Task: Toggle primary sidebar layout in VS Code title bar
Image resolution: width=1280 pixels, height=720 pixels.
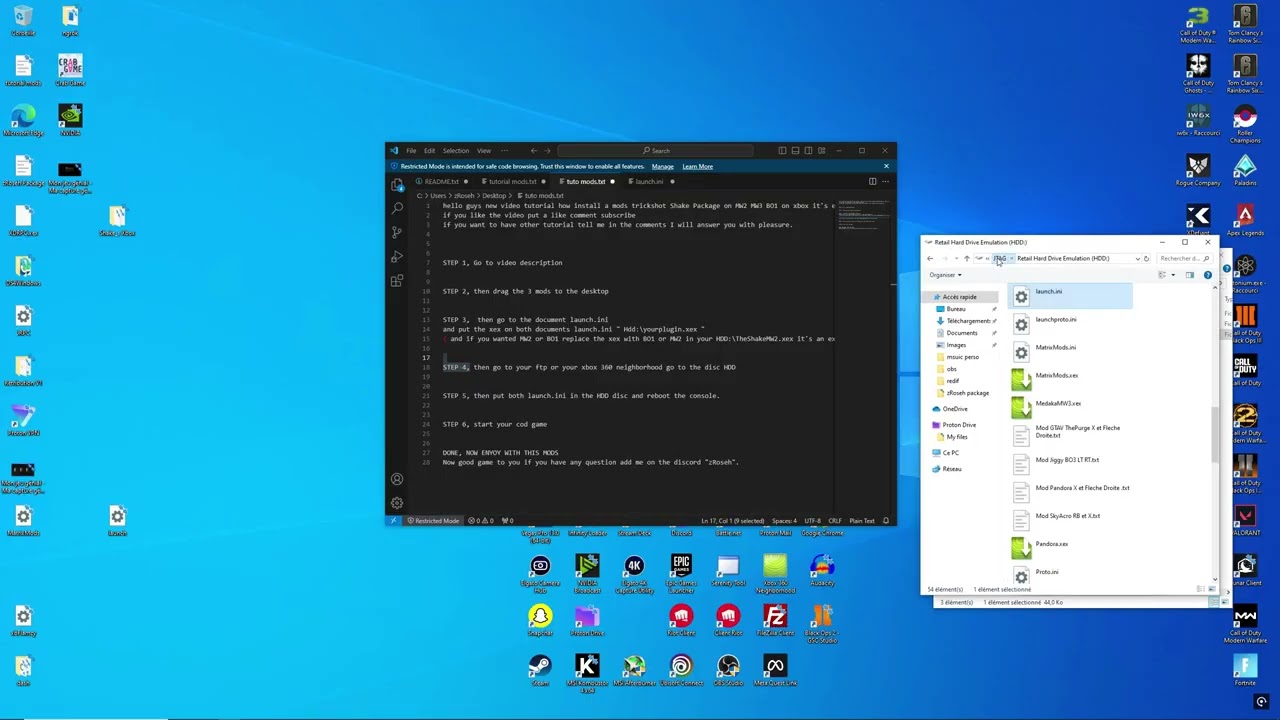Action: (782, 151)
